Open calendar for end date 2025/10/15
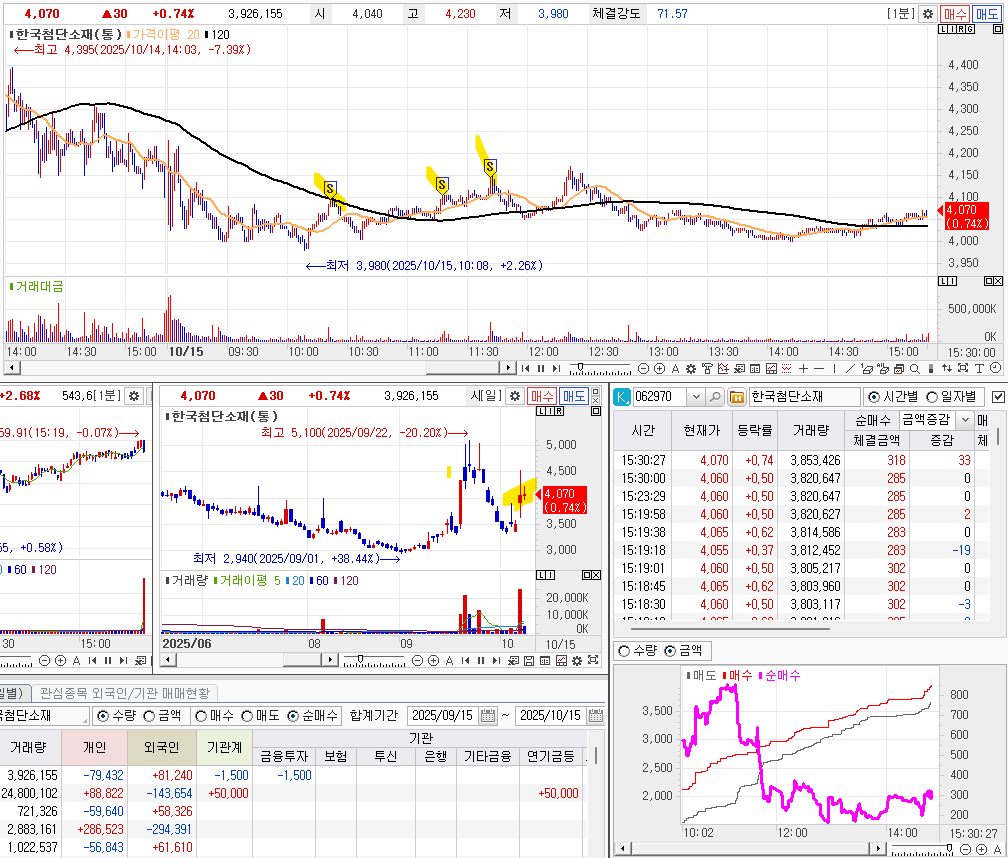Screen dimensions: 1008x858 point(596,716)
